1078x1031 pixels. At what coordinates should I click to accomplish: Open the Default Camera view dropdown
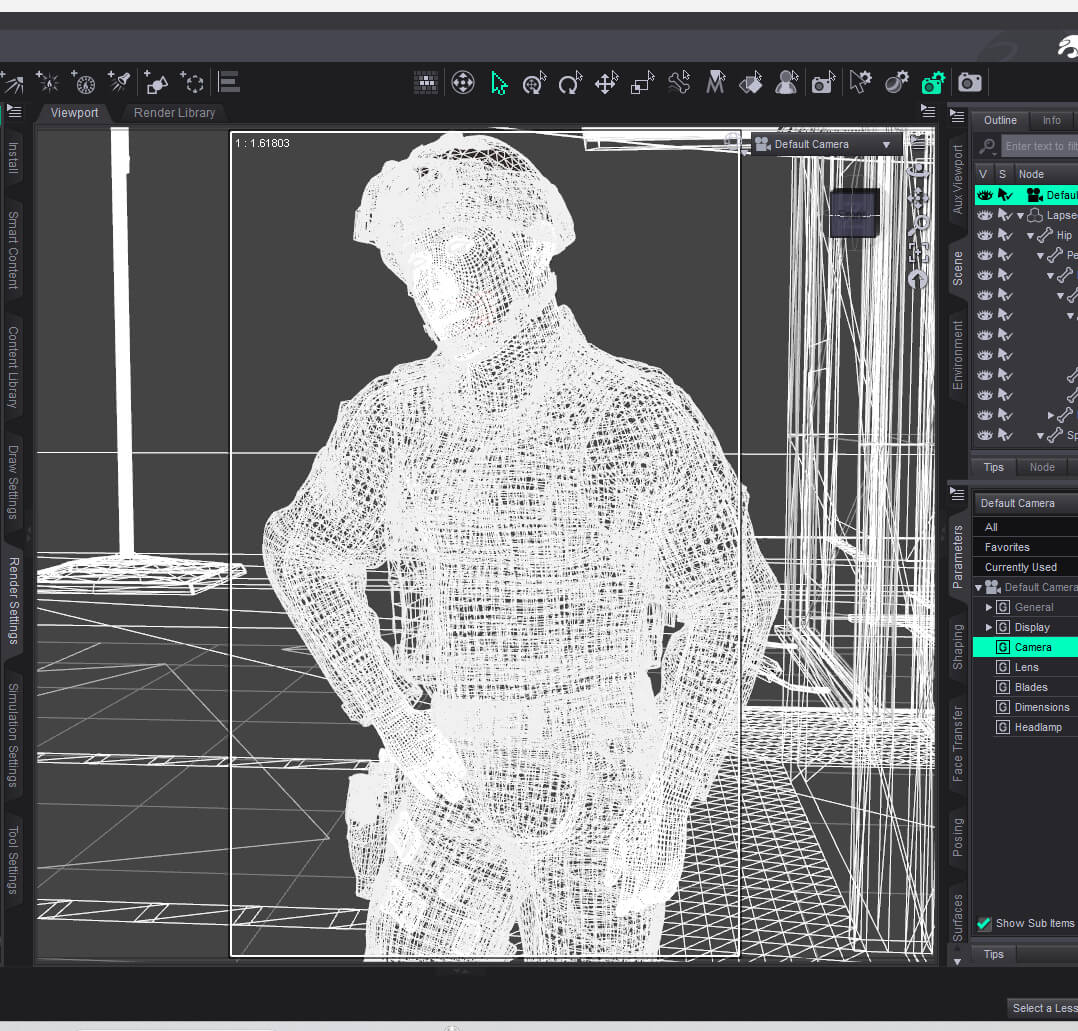click(825, 144)
